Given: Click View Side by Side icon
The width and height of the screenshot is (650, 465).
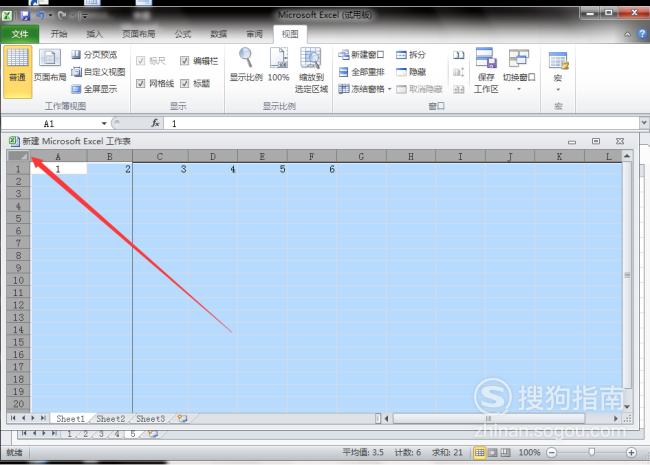Looking at the screenshot, I should [x=458, y=54].
